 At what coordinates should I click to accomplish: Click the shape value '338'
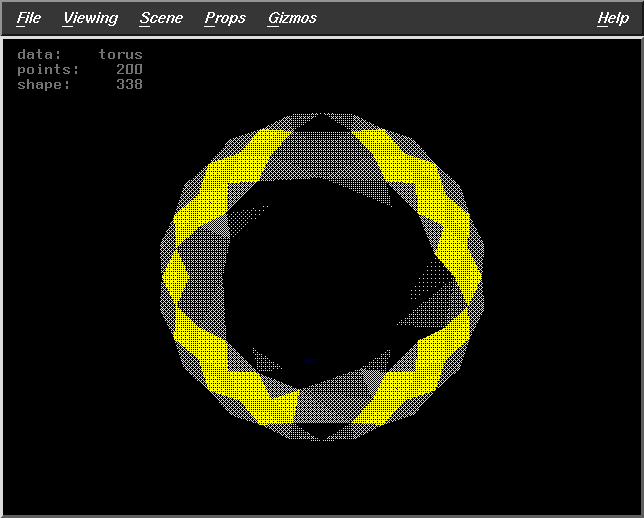click(x=129, y=84)
